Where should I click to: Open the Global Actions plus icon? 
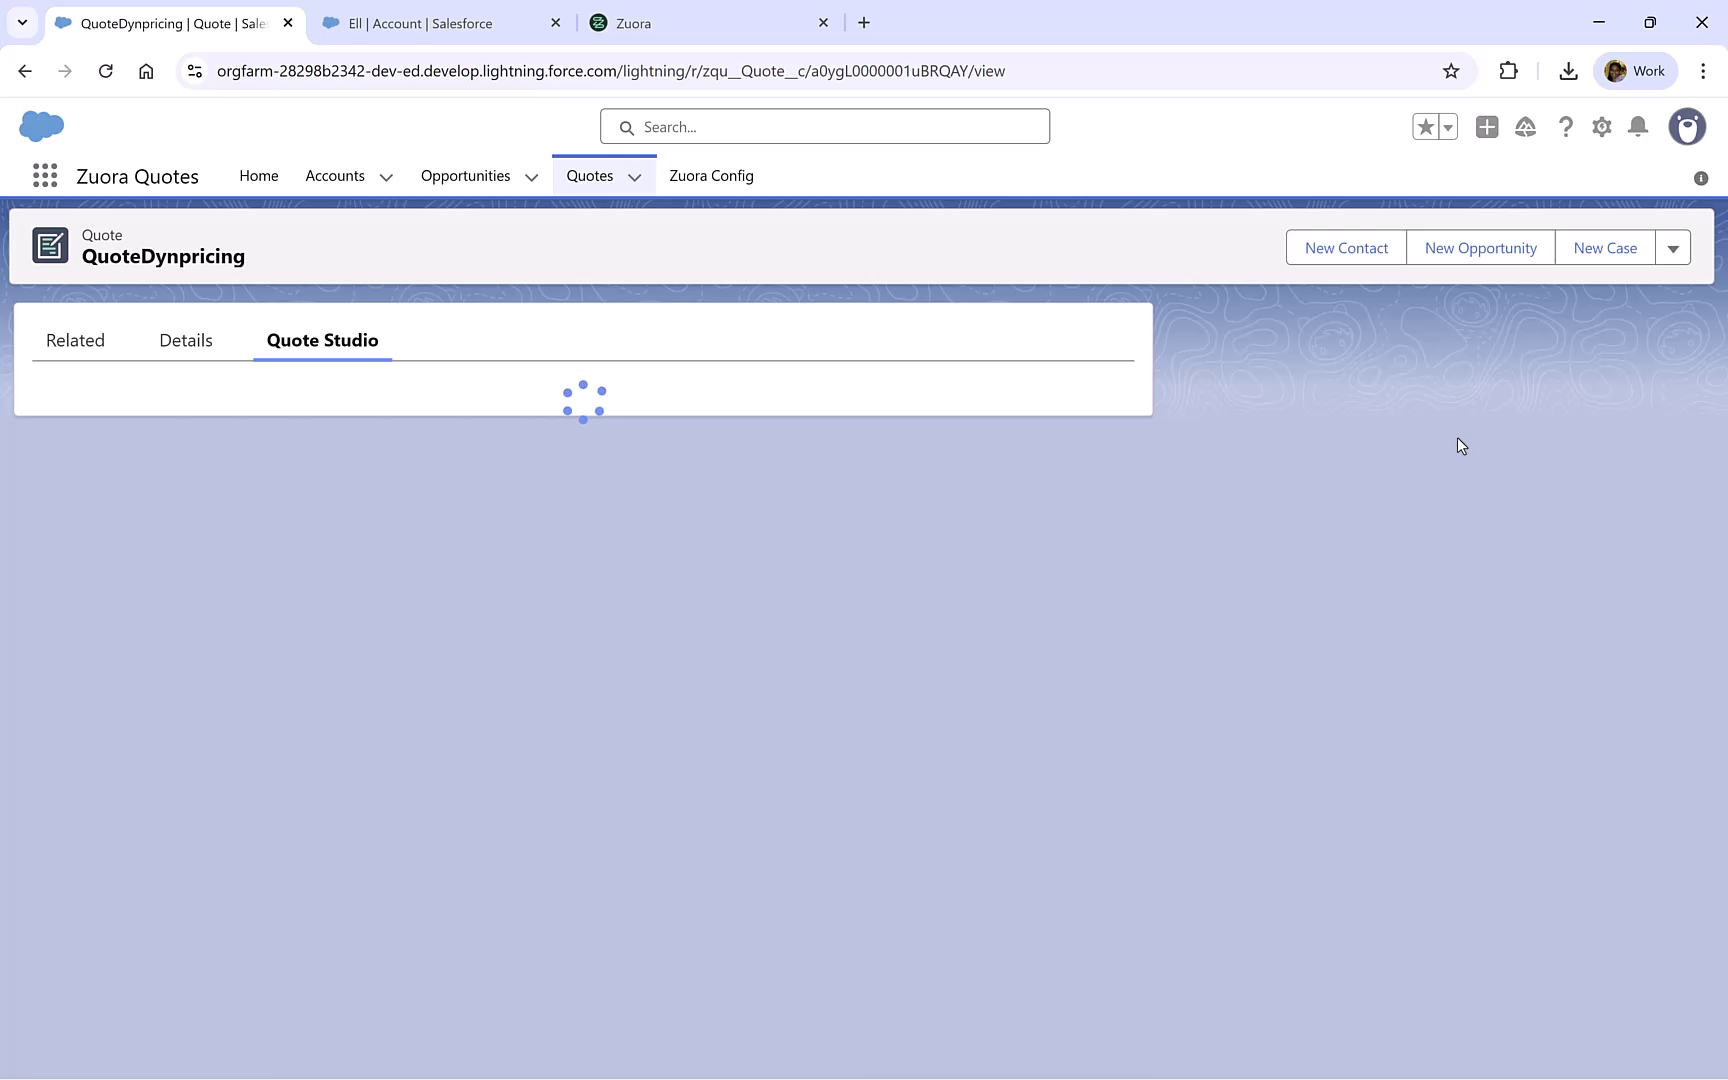pyautogui.click(x=1486, y=127)
